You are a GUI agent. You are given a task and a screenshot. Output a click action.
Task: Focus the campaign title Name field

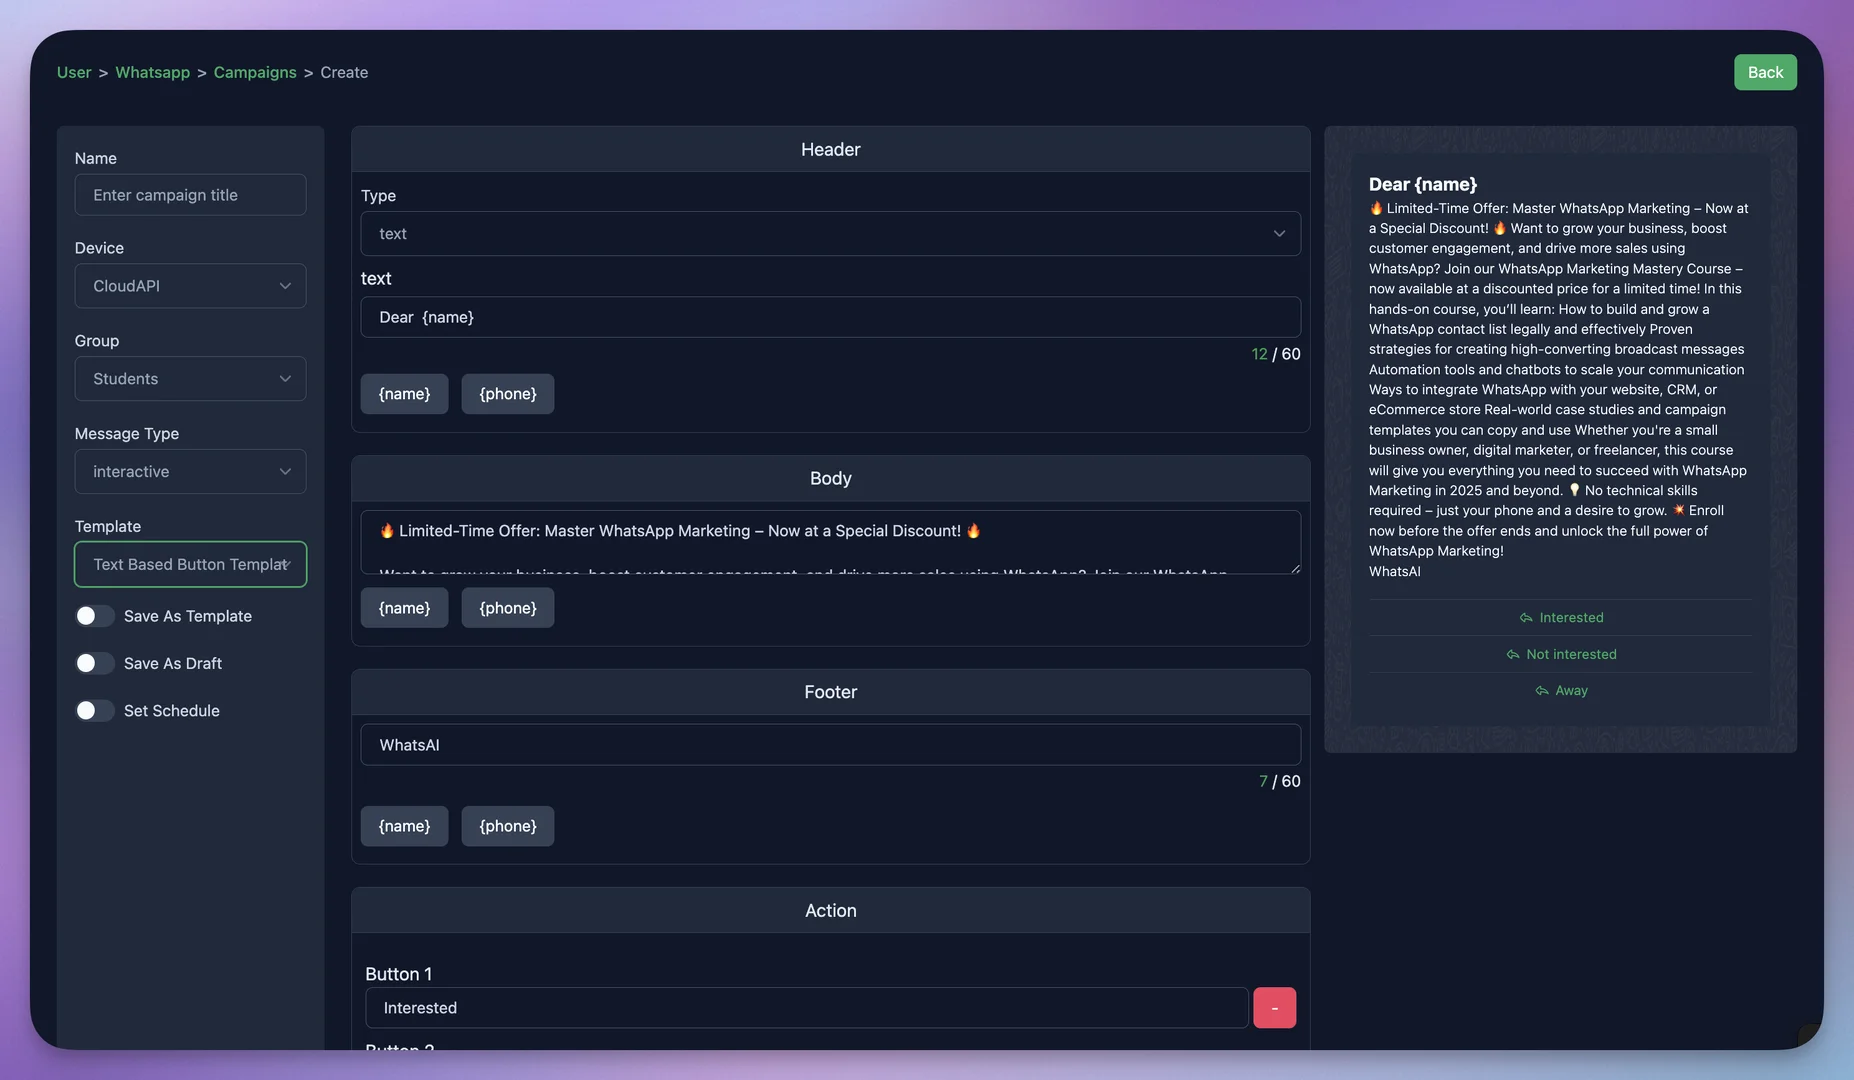pos(190,195)
